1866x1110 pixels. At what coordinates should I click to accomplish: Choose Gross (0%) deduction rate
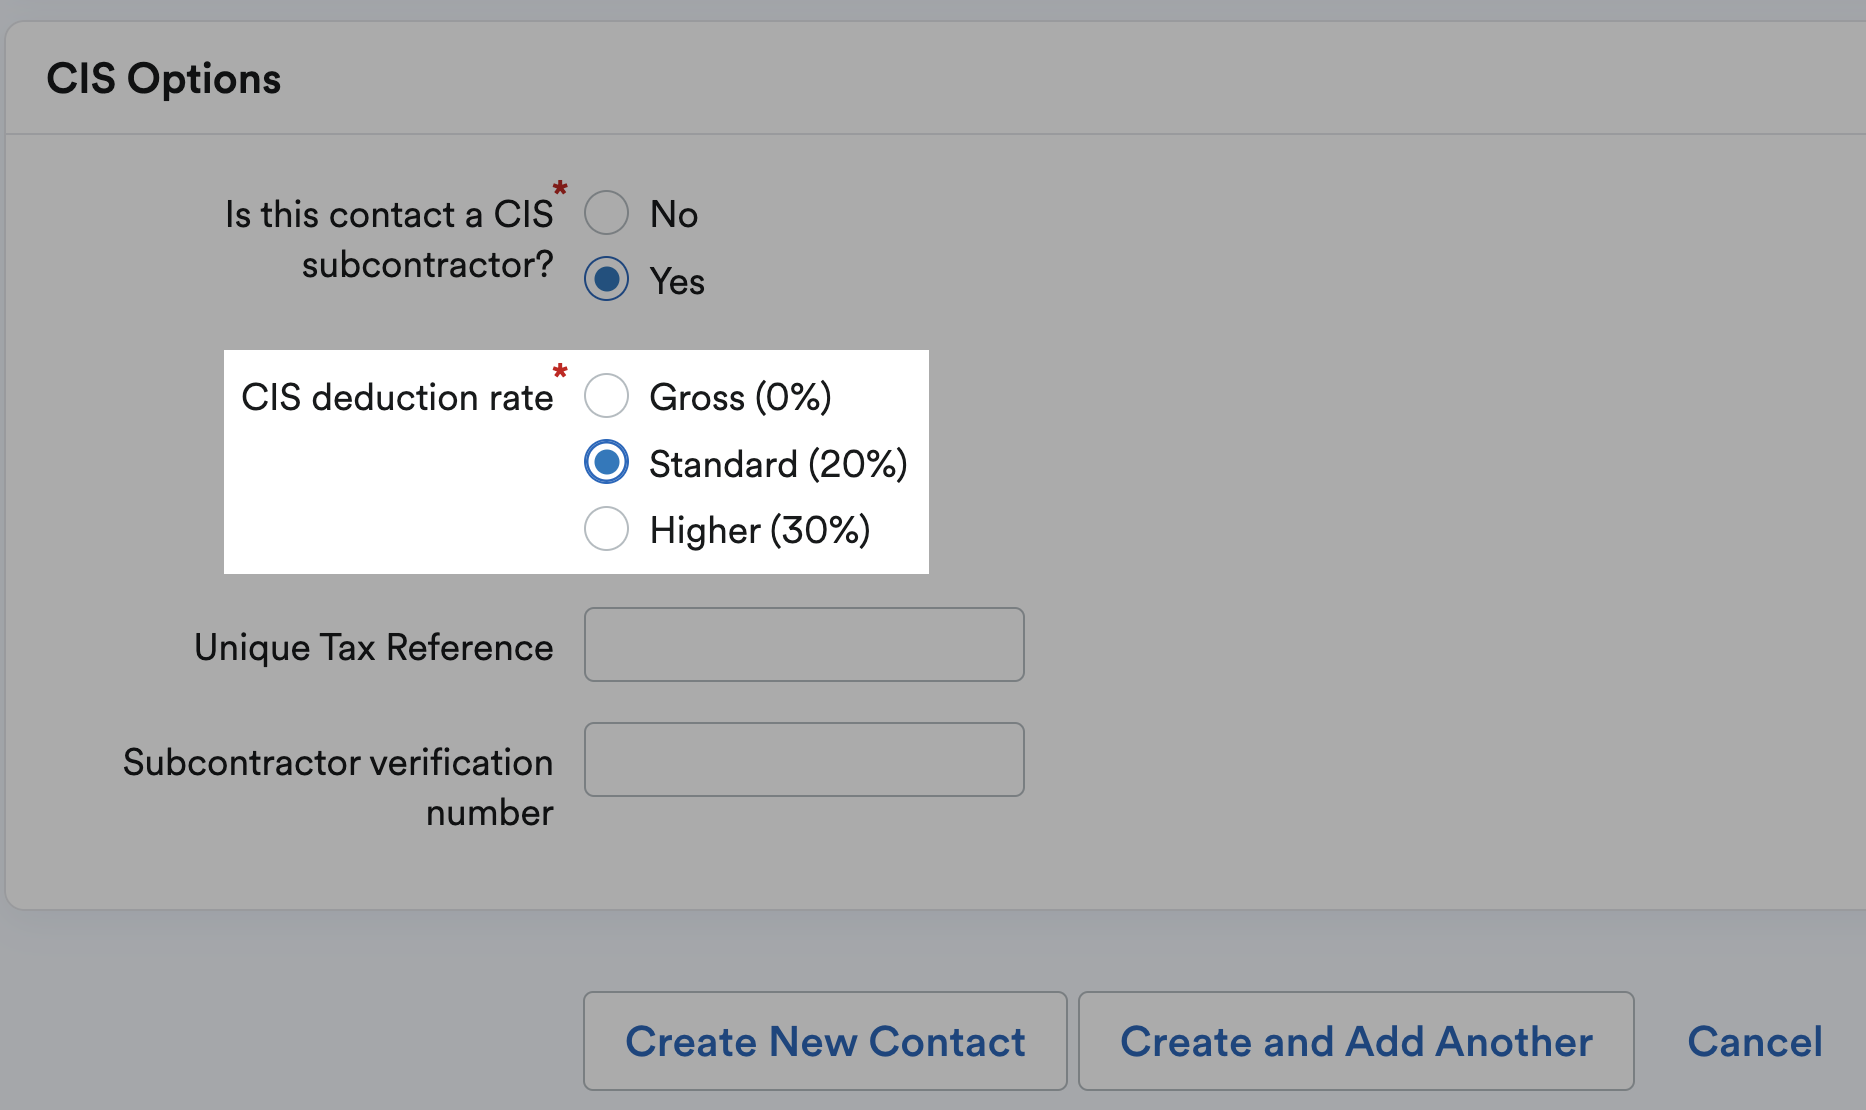tap(606, 396)
